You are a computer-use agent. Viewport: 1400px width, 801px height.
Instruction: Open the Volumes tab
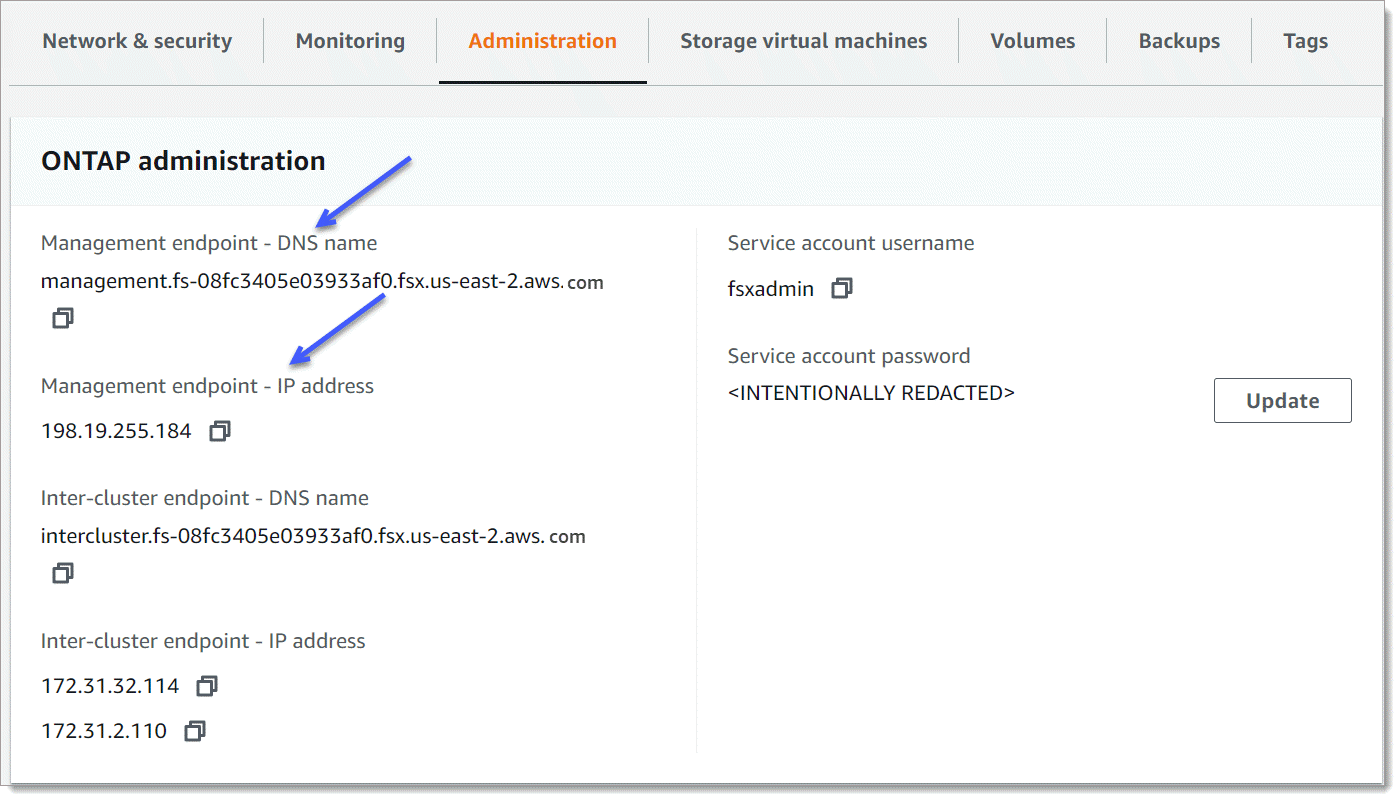tap(1032, 41)
